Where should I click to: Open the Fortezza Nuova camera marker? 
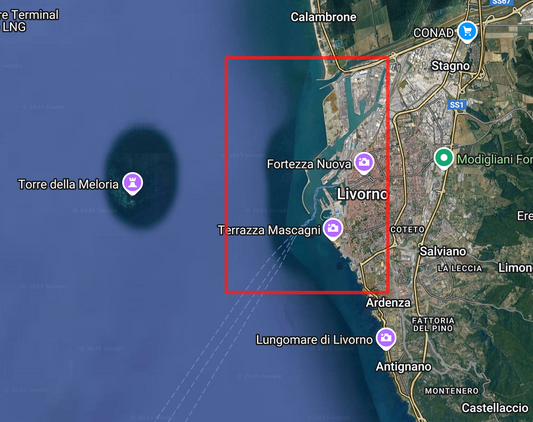364,163
